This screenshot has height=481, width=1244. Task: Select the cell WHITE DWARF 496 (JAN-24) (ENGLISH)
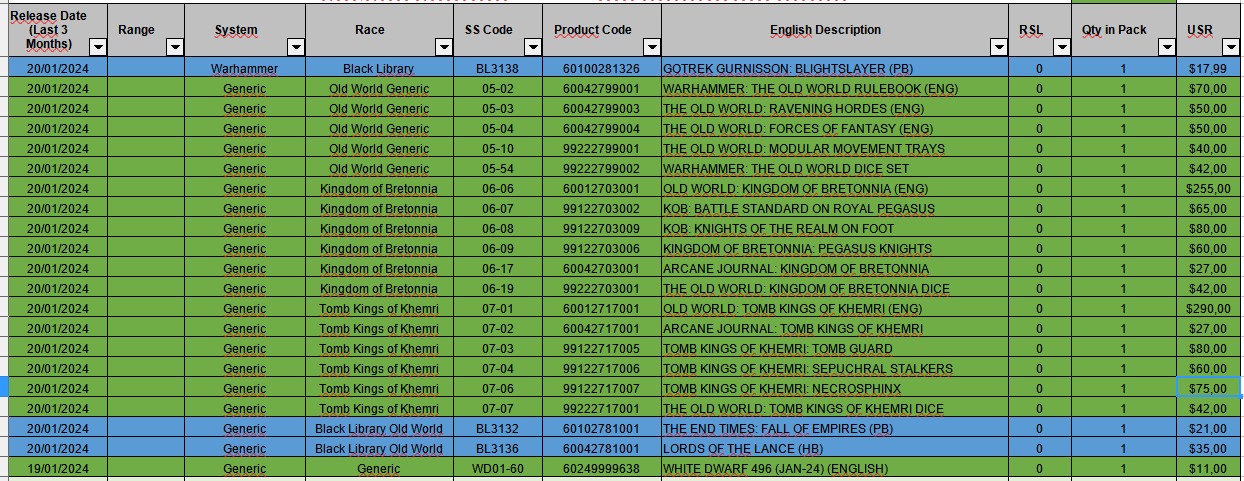[835, 468]
